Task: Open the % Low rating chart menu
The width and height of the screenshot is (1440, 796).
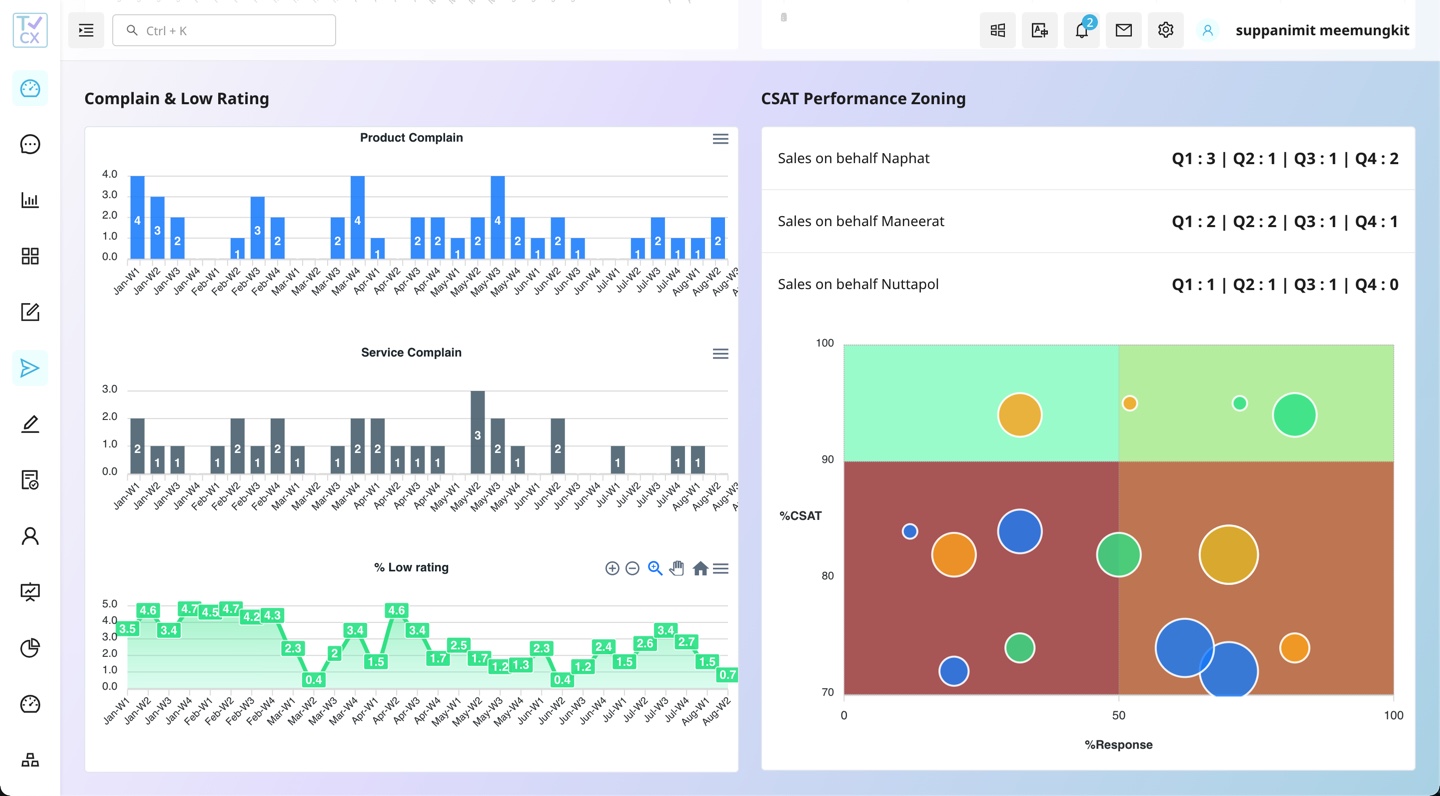Action: [x=721, y=568]
